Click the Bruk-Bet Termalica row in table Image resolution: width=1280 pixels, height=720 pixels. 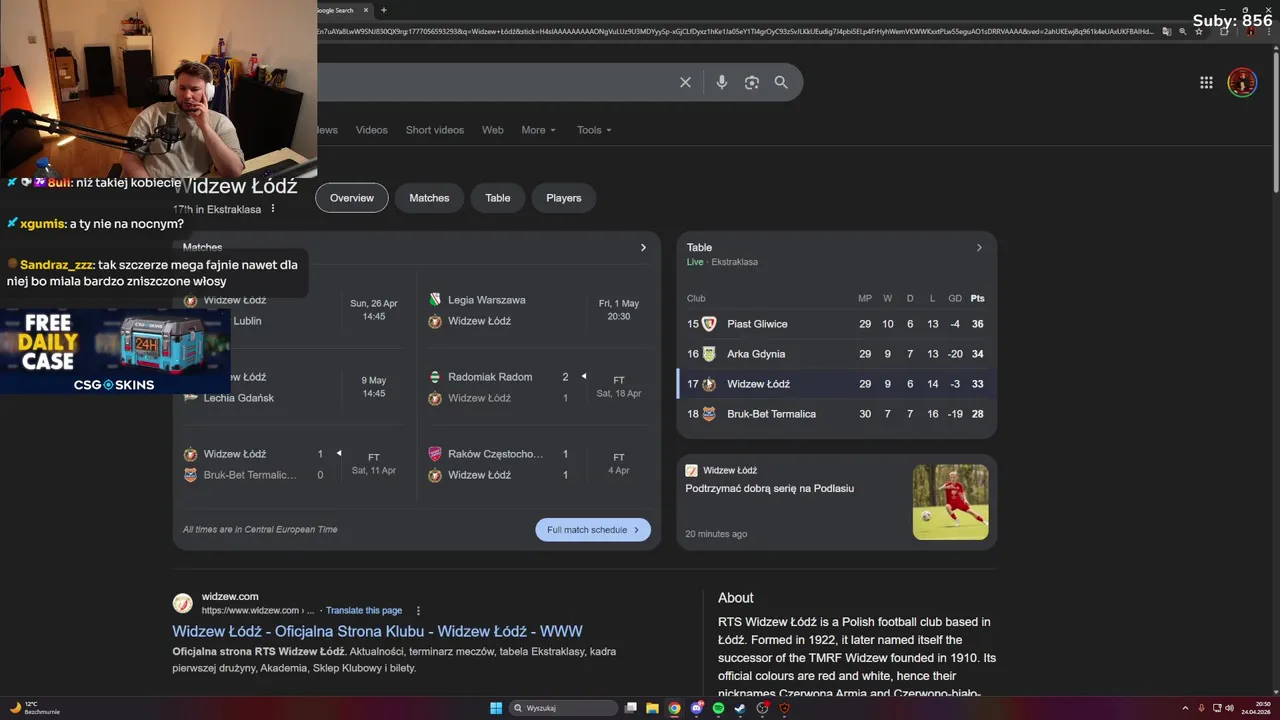pyautogui.click(x=837, y=414)
